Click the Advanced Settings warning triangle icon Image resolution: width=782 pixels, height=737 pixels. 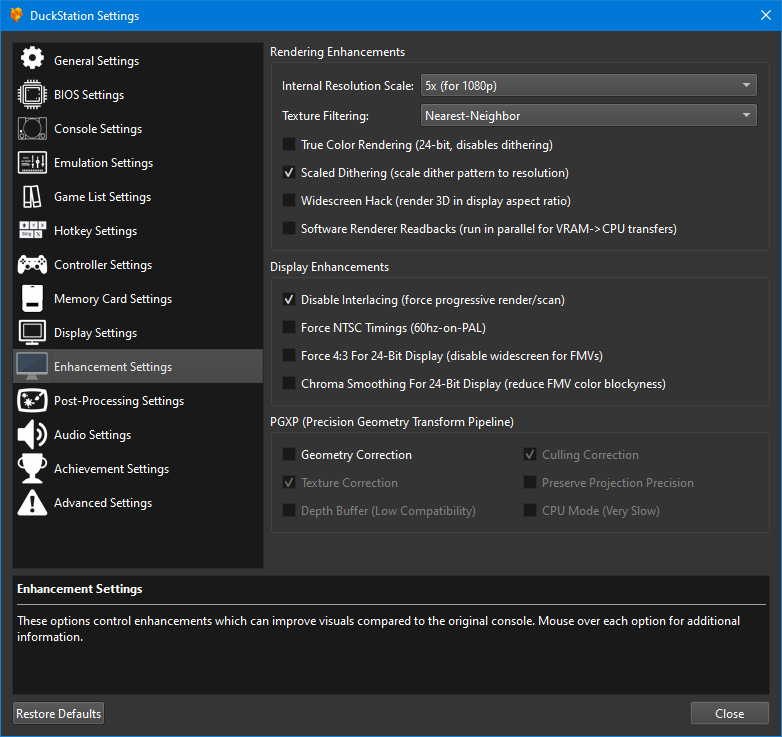[32, 502]
